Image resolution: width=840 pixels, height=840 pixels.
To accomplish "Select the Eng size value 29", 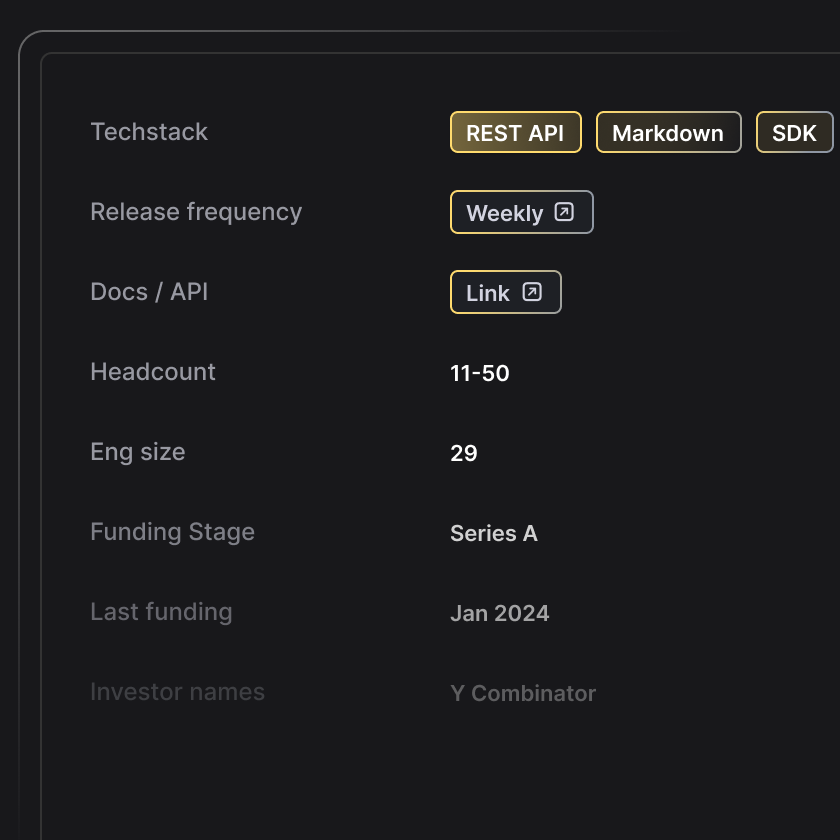I will click(464, 453).
